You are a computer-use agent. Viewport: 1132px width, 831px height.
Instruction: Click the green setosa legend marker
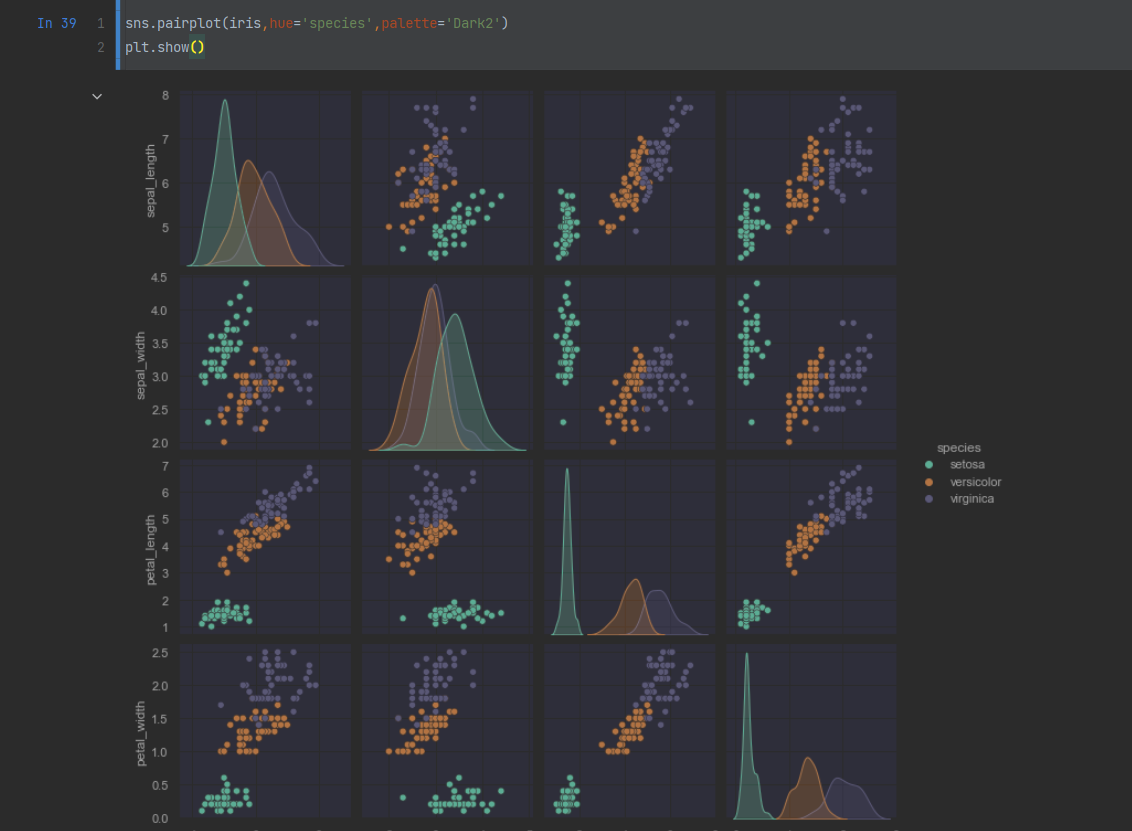coord(929,465)
